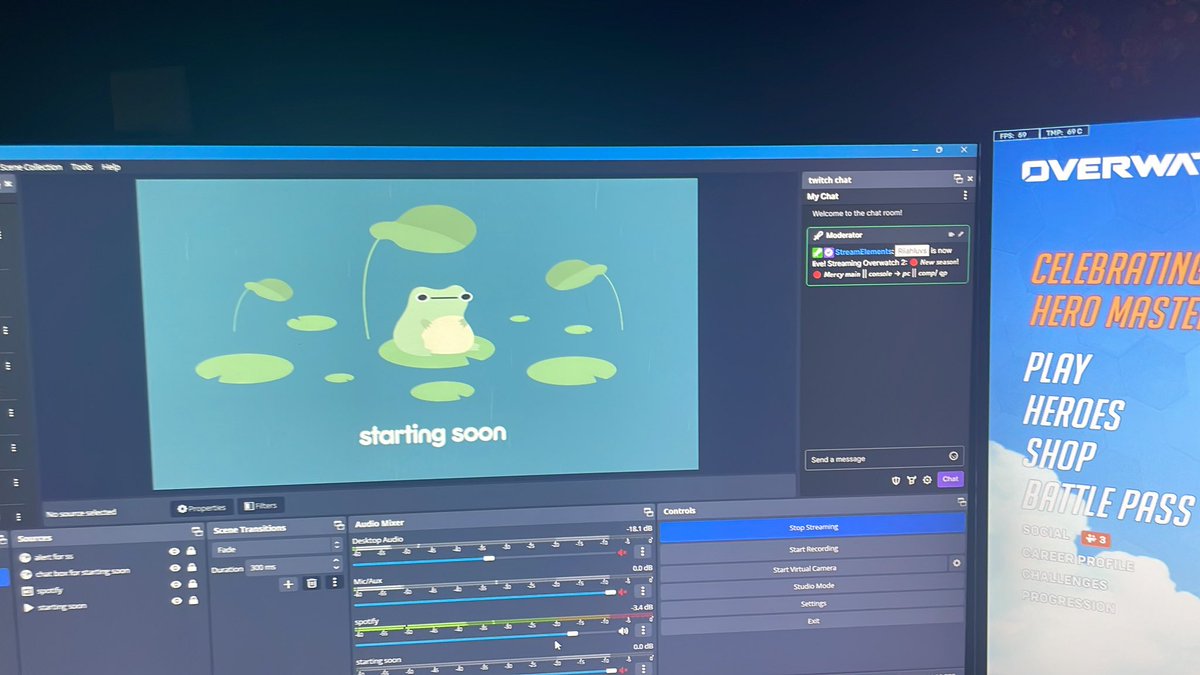
Task: Click the Mic/Aux volume slider
Action: pos(483,599)
